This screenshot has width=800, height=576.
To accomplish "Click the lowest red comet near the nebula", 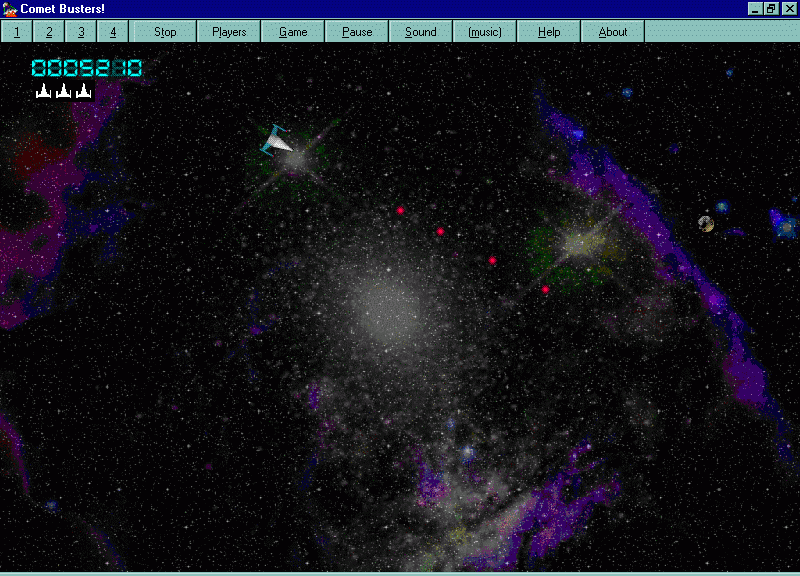I will pos(546,289).
